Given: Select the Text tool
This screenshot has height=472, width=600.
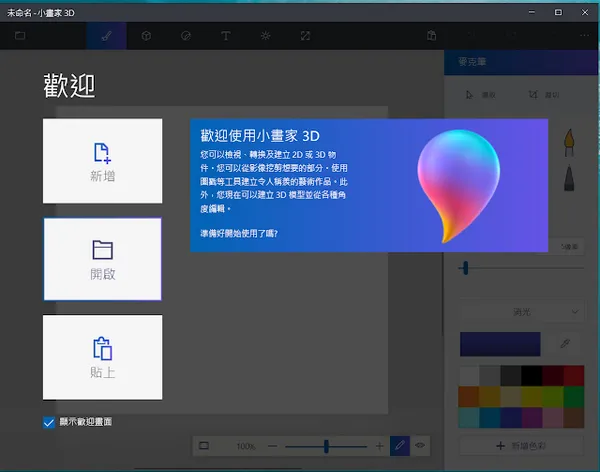Looking at the screenshot, I should coord(226,36).
